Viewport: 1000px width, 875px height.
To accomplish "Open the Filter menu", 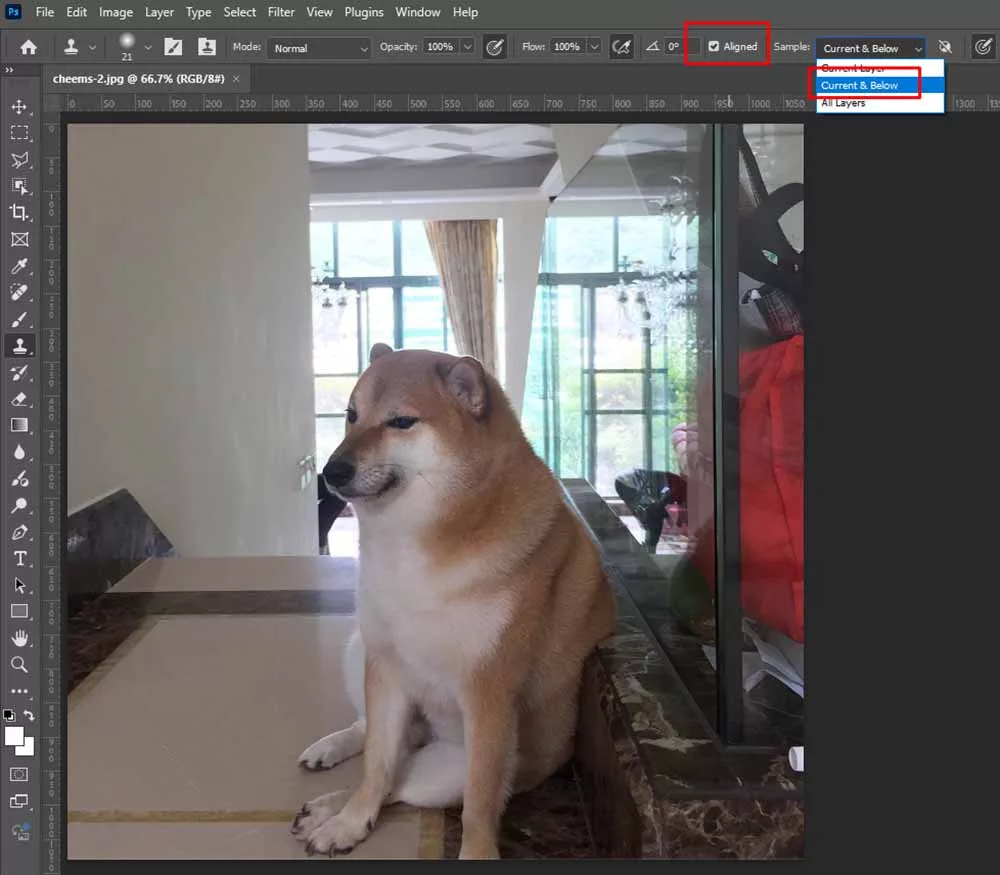I will (x=281, y=12).
